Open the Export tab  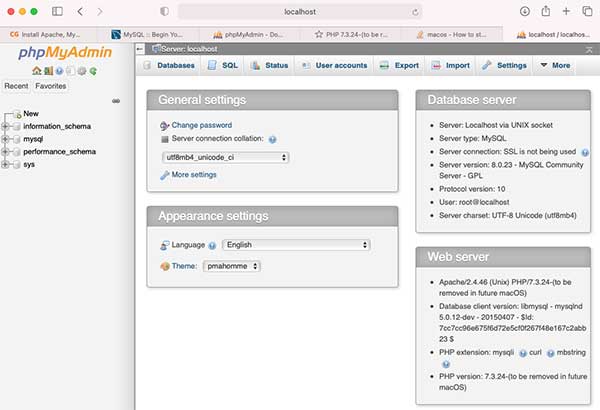click(399, 65)
